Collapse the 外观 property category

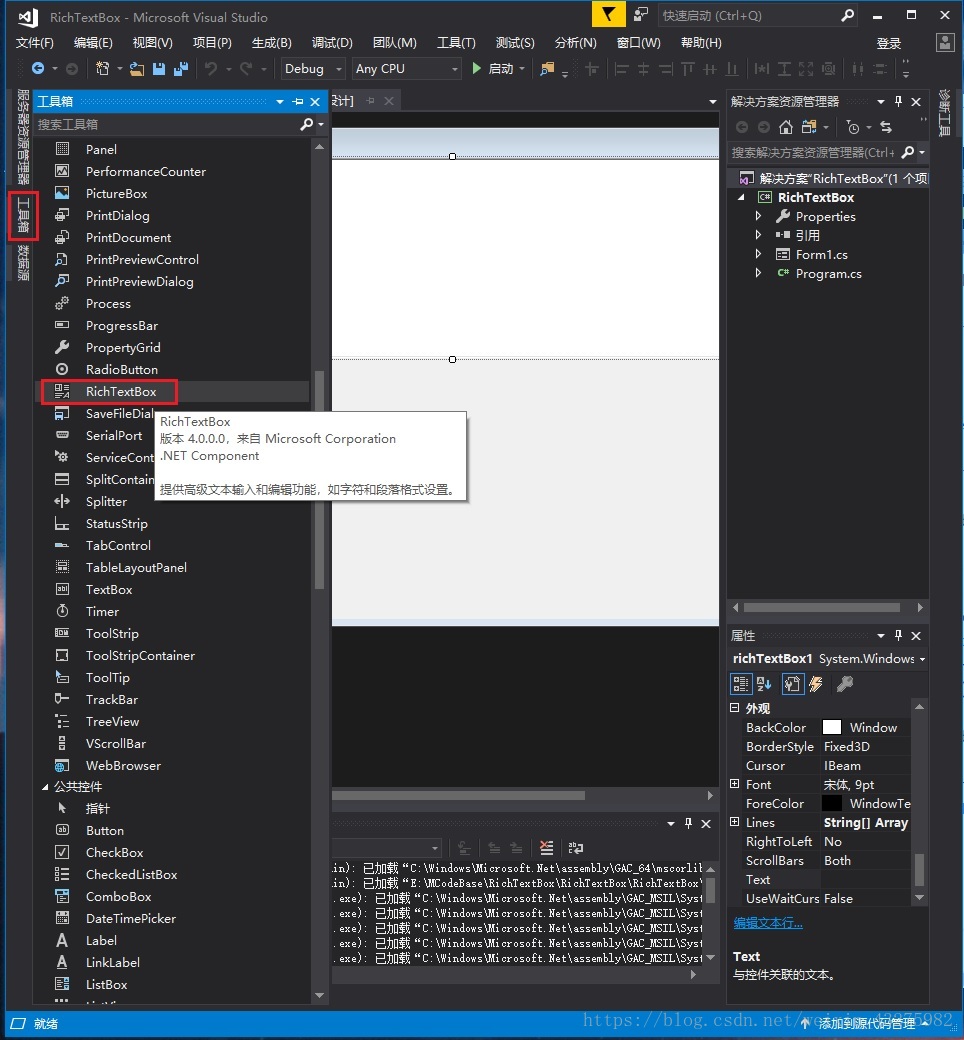point(734,708)
